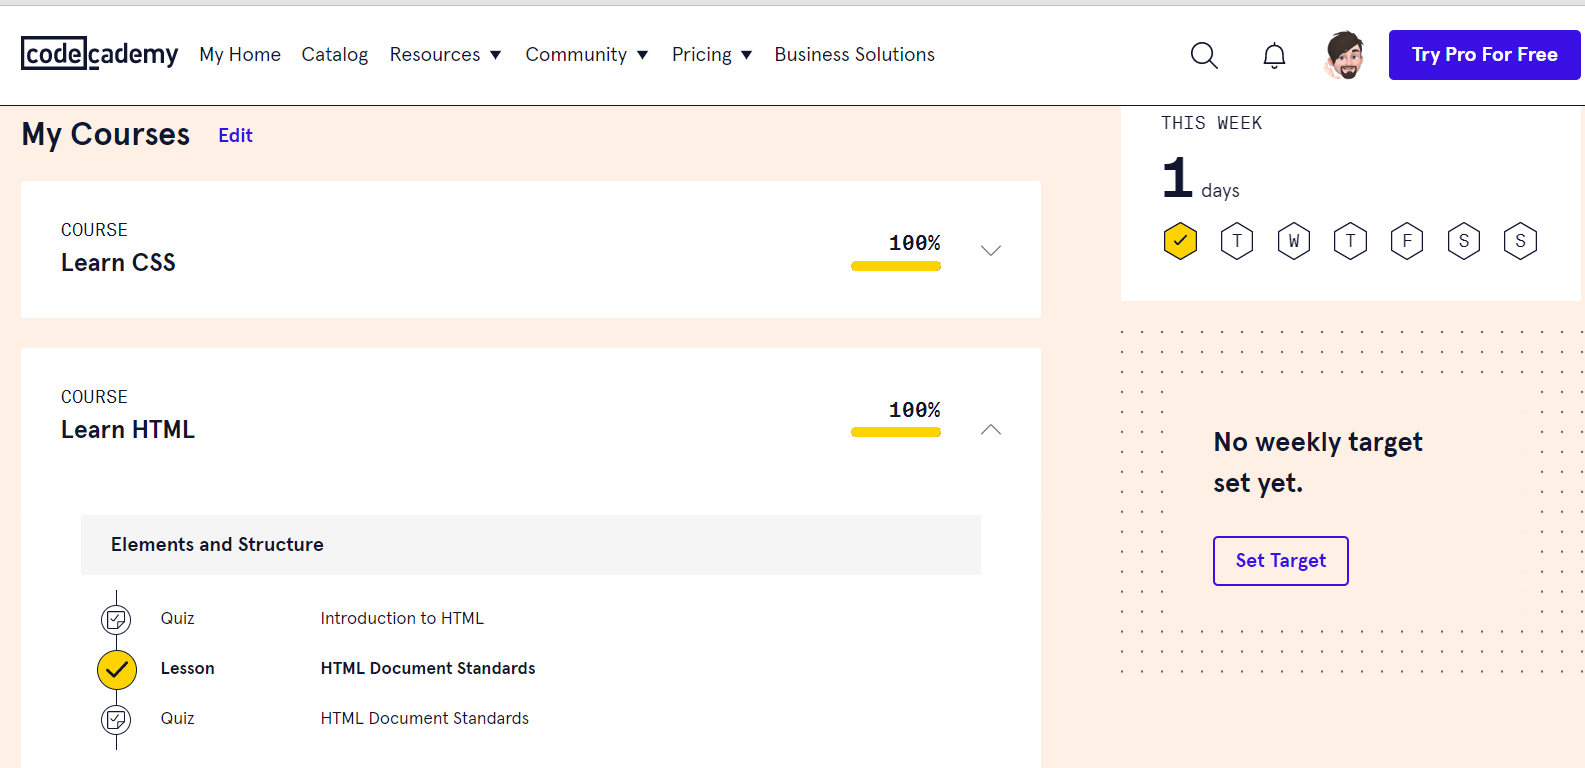
Task: Go to My Home
Action: 240,54
